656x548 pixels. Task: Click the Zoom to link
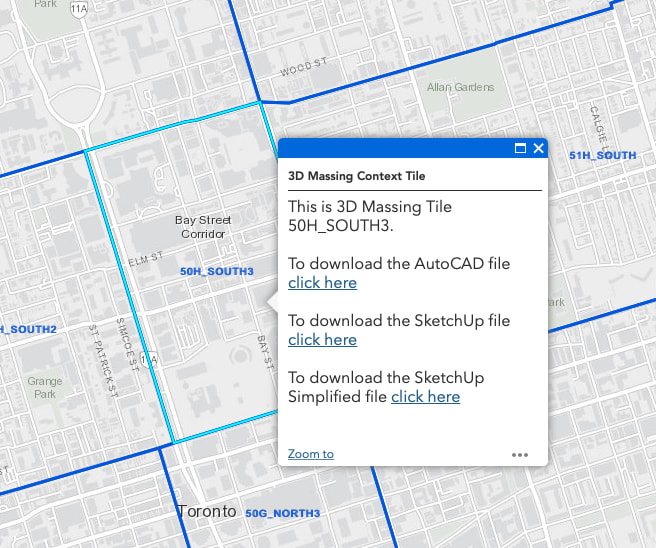coord(311,454)
